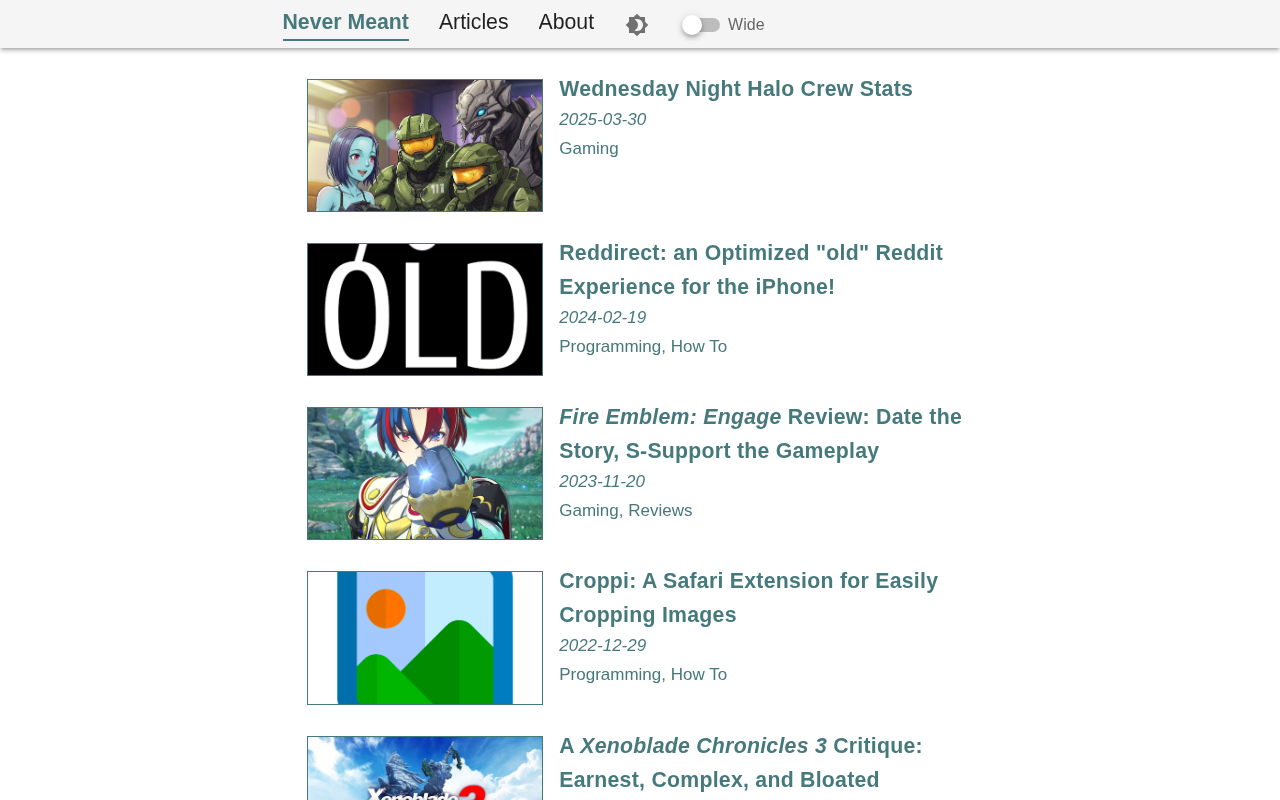This screenshot has height=800, width=1280.
Task: Click the Croppi image icon thumbnail
Action: 425,638
